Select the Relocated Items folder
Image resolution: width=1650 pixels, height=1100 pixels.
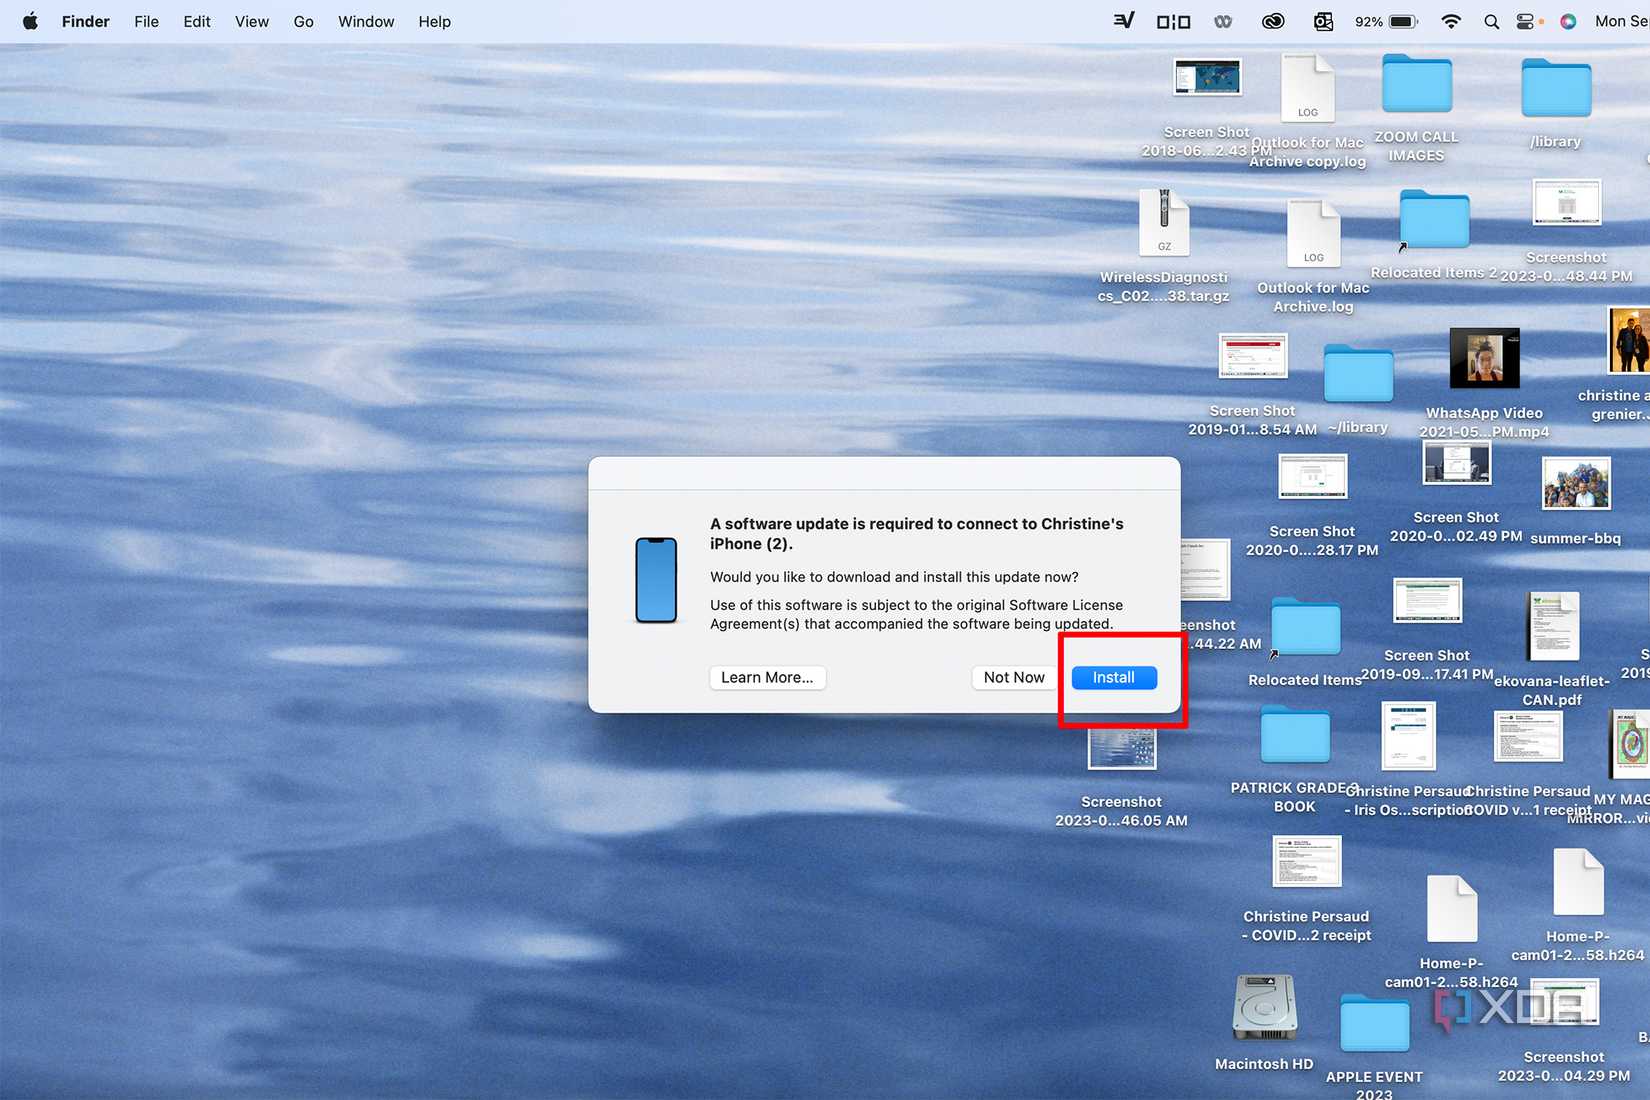coord(1305,627)
